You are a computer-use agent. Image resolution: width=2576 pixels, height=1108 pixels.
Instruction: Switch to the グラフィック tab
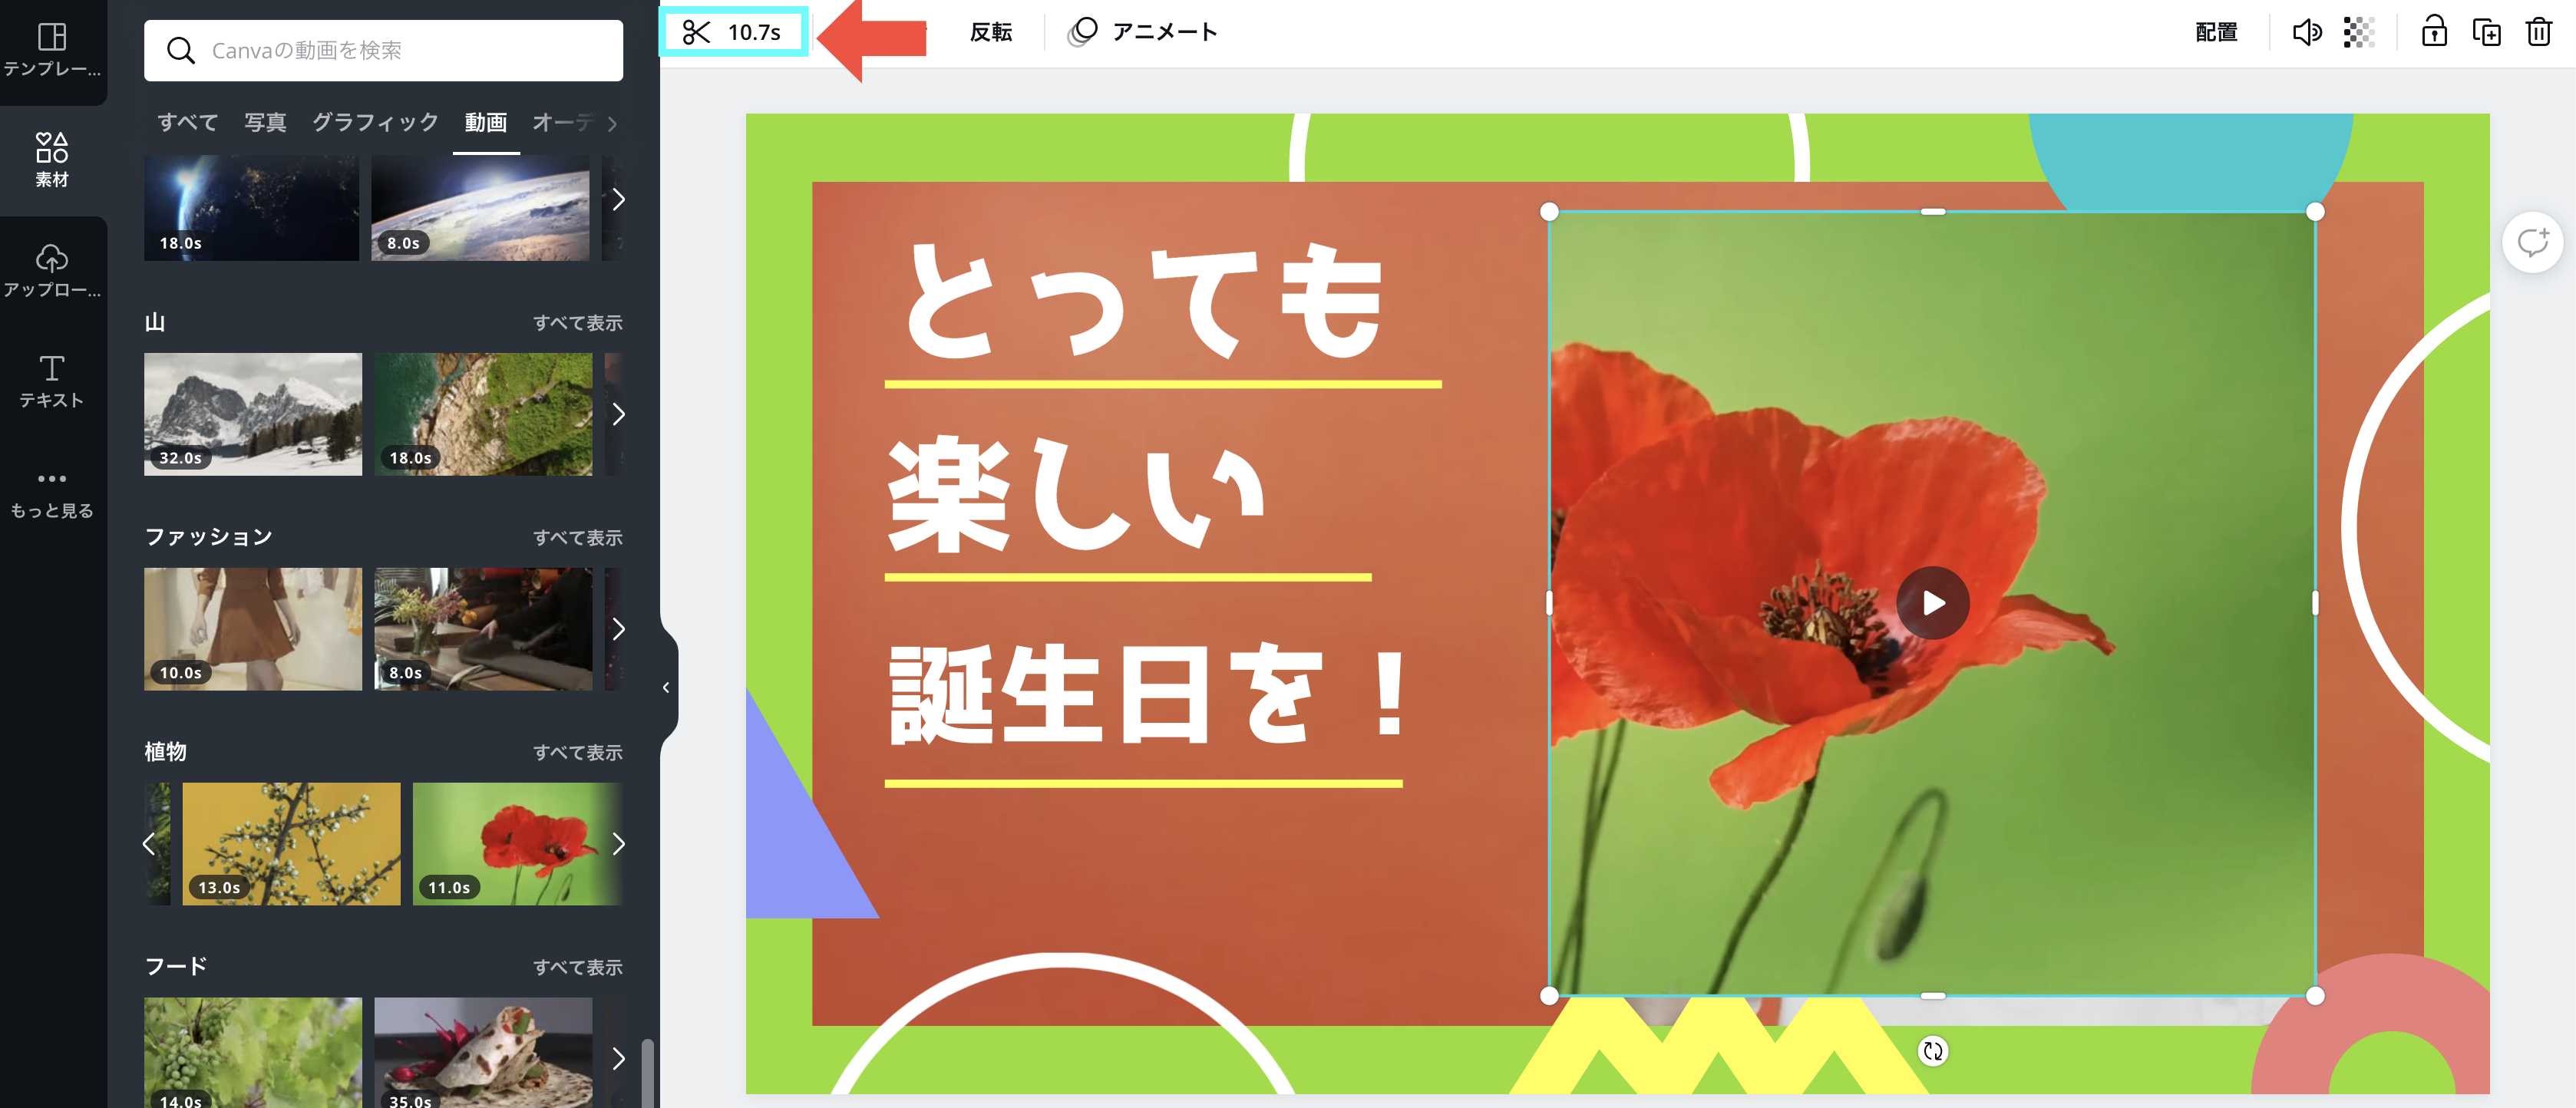coord(375,122)
